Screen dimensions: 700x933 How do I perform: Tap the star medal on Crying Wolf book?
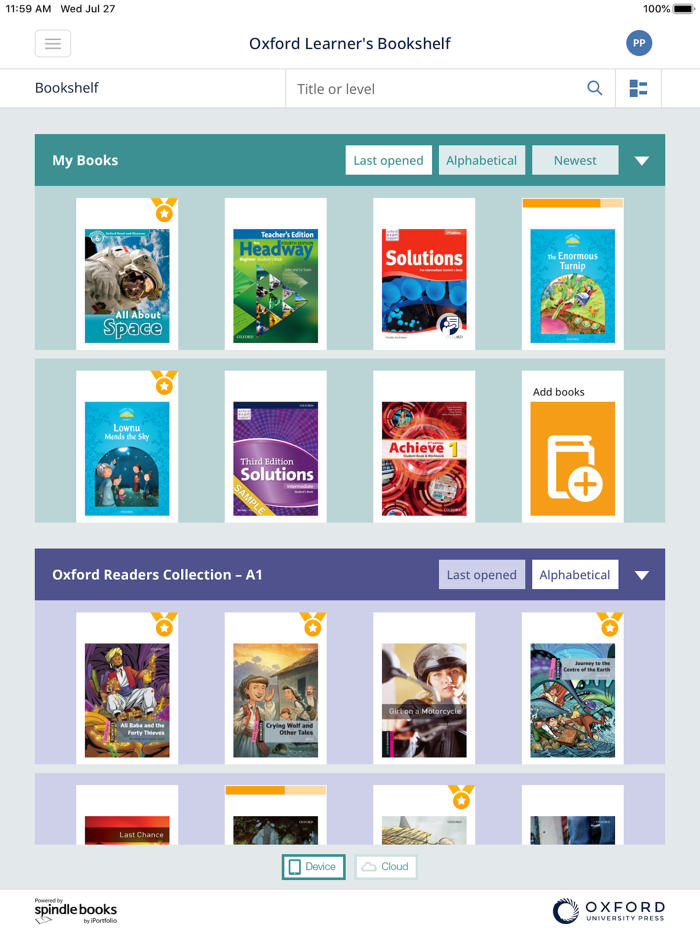[312, 624]
